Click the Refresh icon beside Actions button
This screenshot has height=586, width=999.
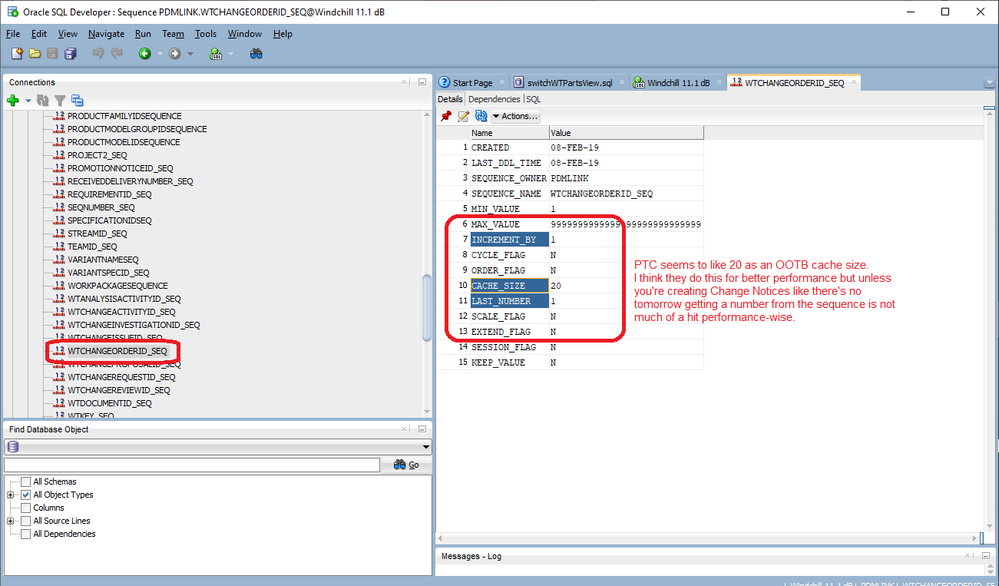[480, 116]
